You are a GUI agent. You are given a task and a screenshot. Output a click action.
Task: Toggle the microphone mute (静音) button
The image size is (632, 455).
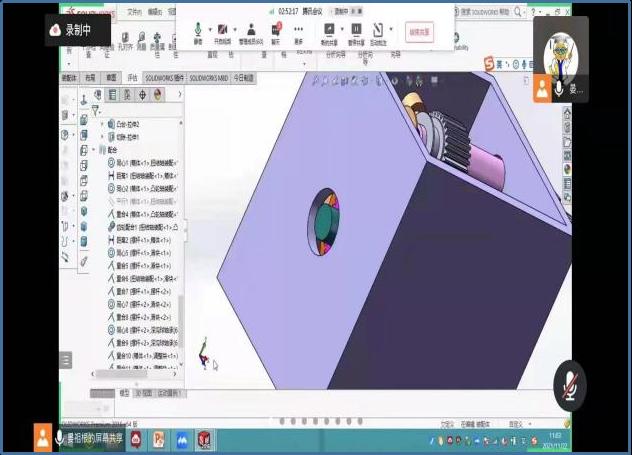pyautogui.click(x=197, y=32)
